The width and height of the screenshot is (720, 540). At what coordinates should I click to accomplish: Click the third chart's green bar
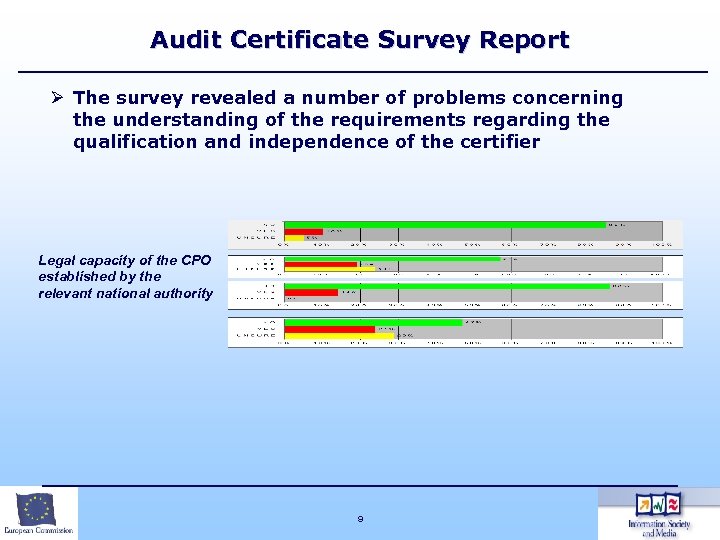pyautogui.click(x=447, y=286)
